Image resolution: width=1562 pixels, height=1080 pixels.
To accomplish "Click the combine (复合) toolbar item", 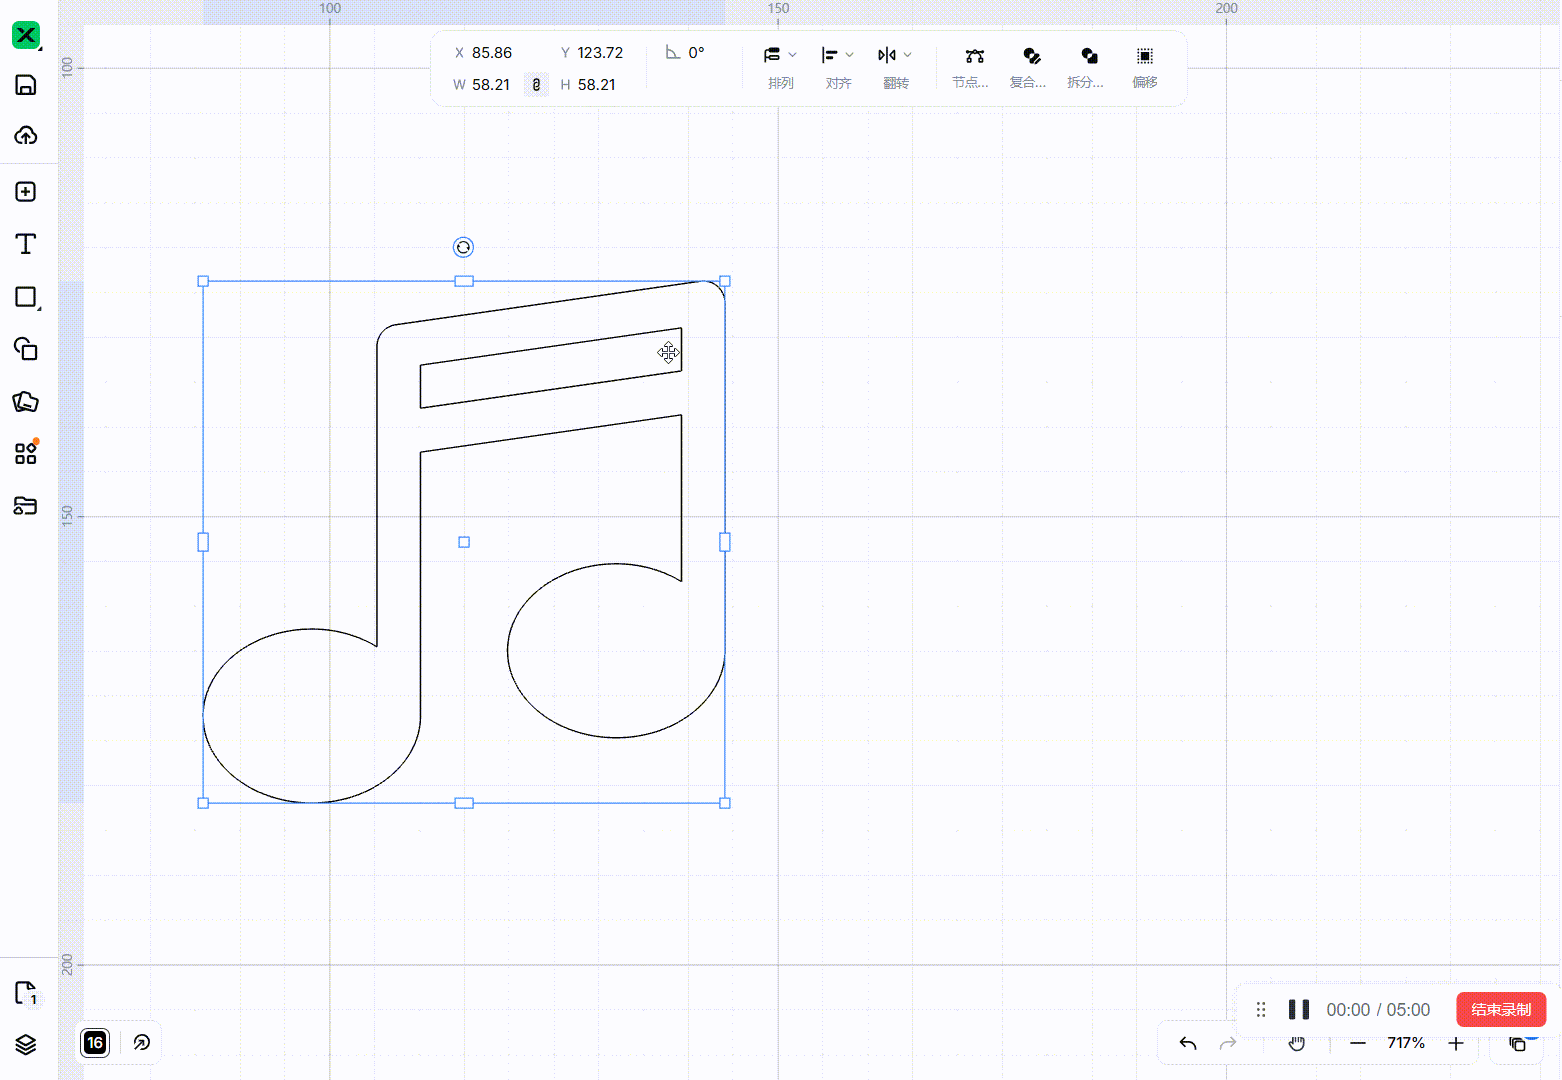I will [1028, 67].
